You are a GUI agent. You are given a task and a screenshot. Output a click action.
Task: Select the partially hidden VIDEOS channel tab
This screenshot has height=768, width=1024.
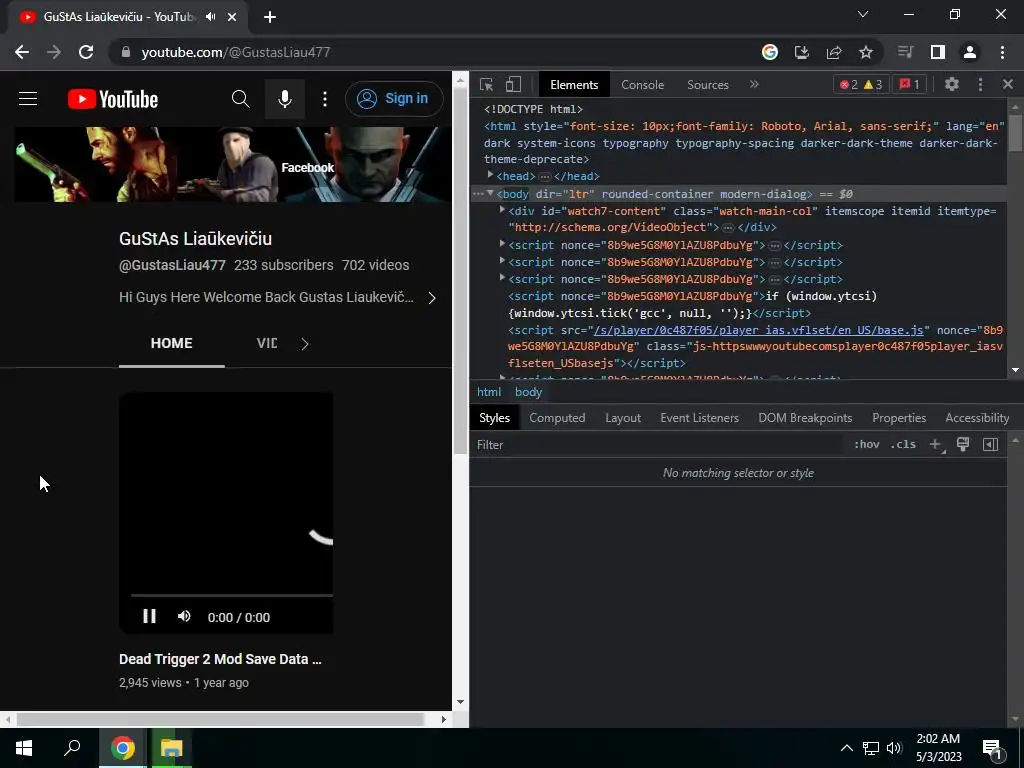(x=266, y=344)
